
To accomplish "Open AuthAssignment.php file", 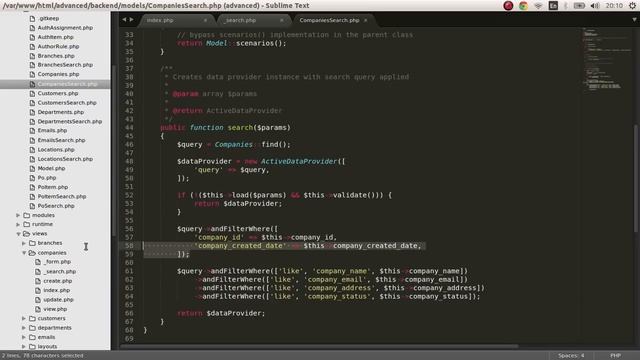I will [65, 28].
